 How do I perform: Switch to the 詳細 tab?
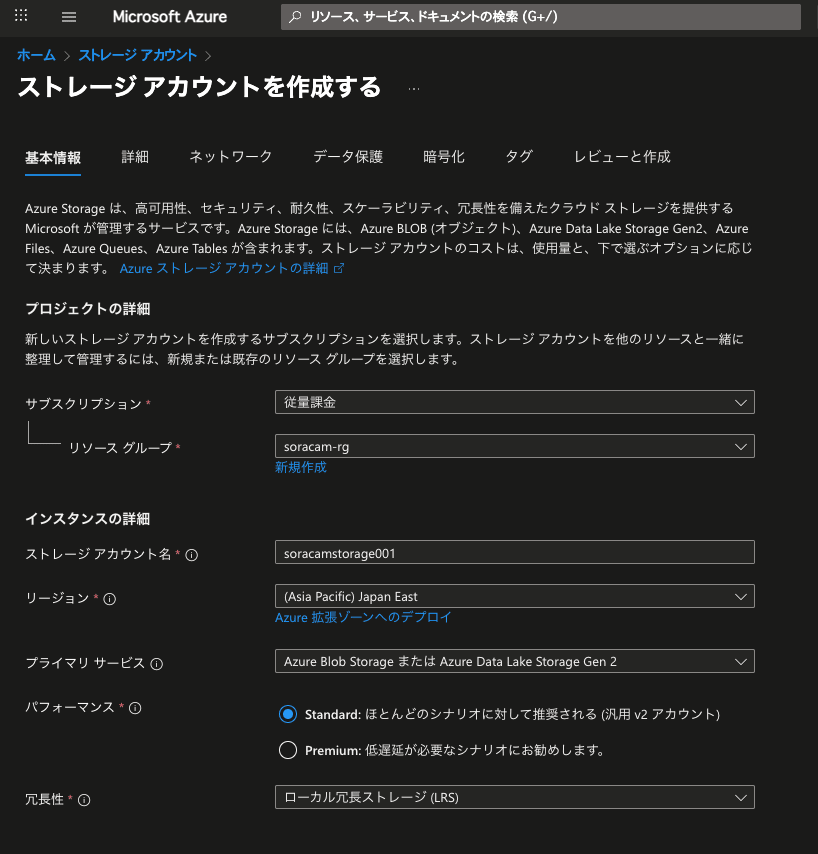point(135,157)
